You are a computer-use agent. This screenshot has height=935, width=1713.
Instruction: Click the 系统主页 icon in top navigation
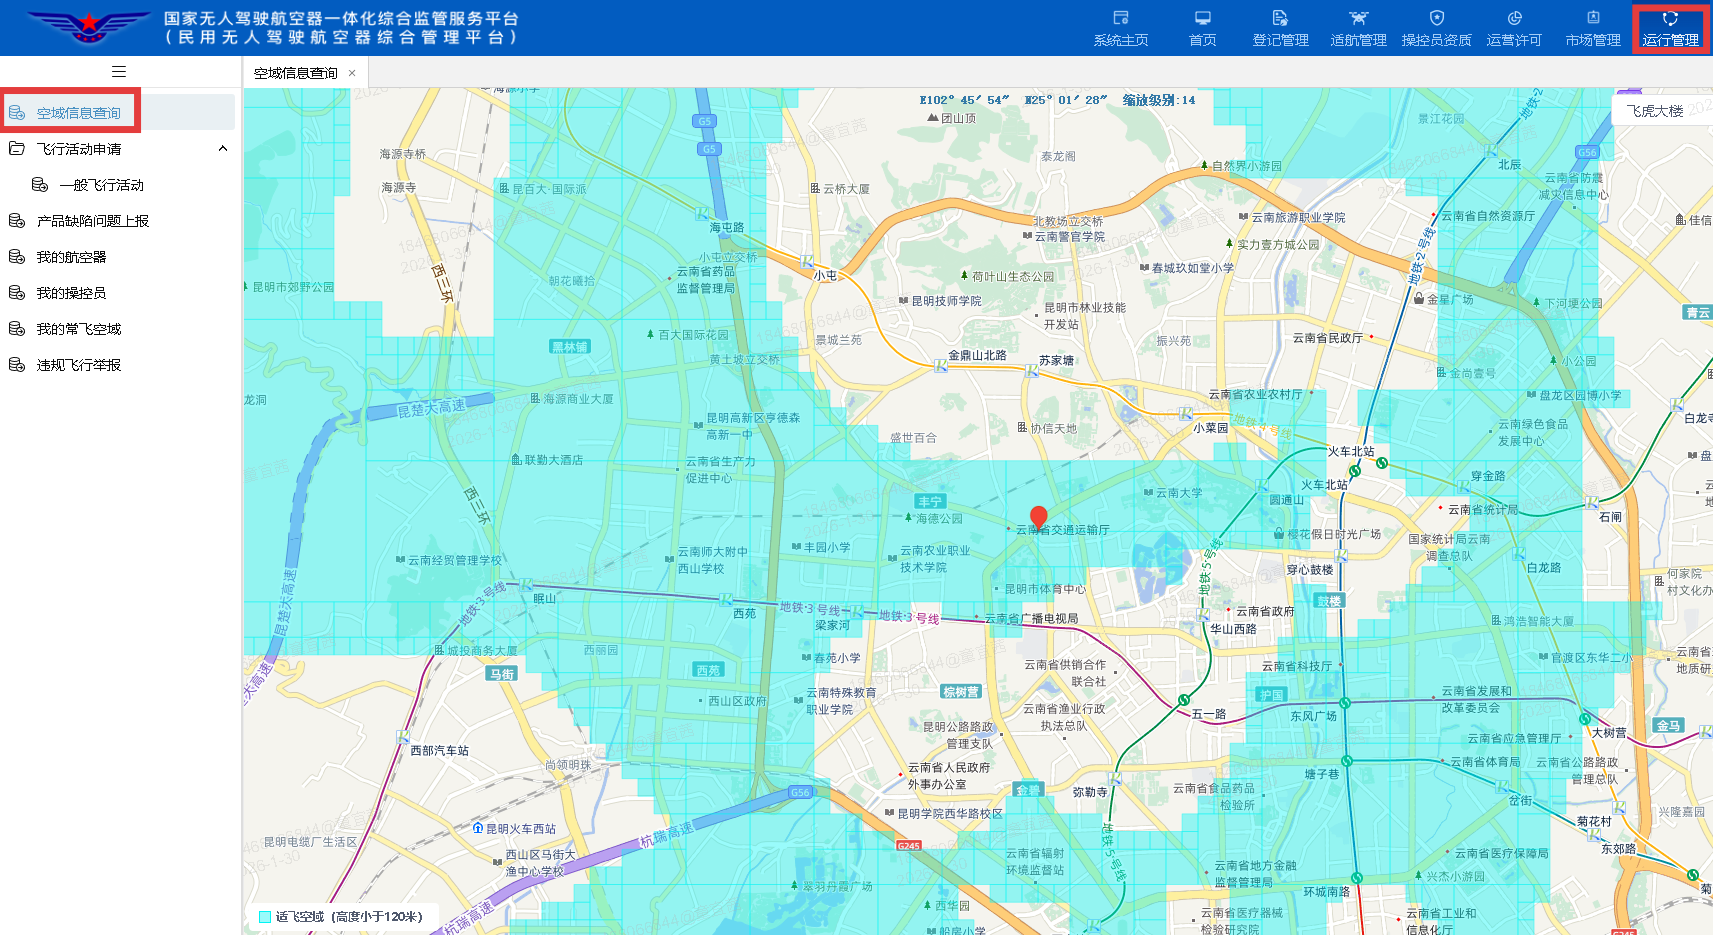click(1120, 18)
